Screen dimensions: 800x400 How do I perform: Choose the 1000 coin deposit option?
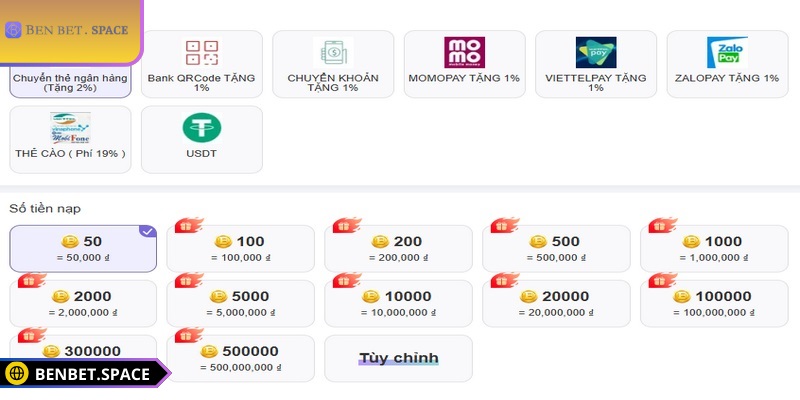coord(713,248)
